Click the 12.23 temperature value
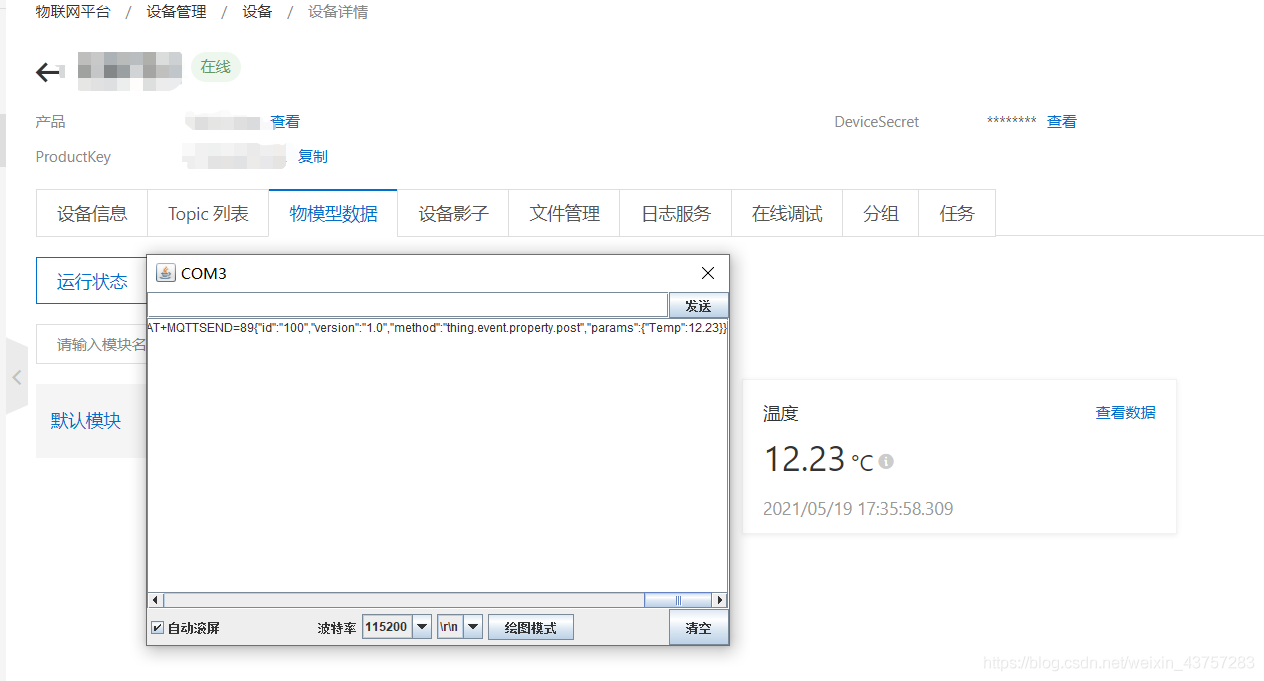The width and height of the screenshot is (1264, 681). 805,459
